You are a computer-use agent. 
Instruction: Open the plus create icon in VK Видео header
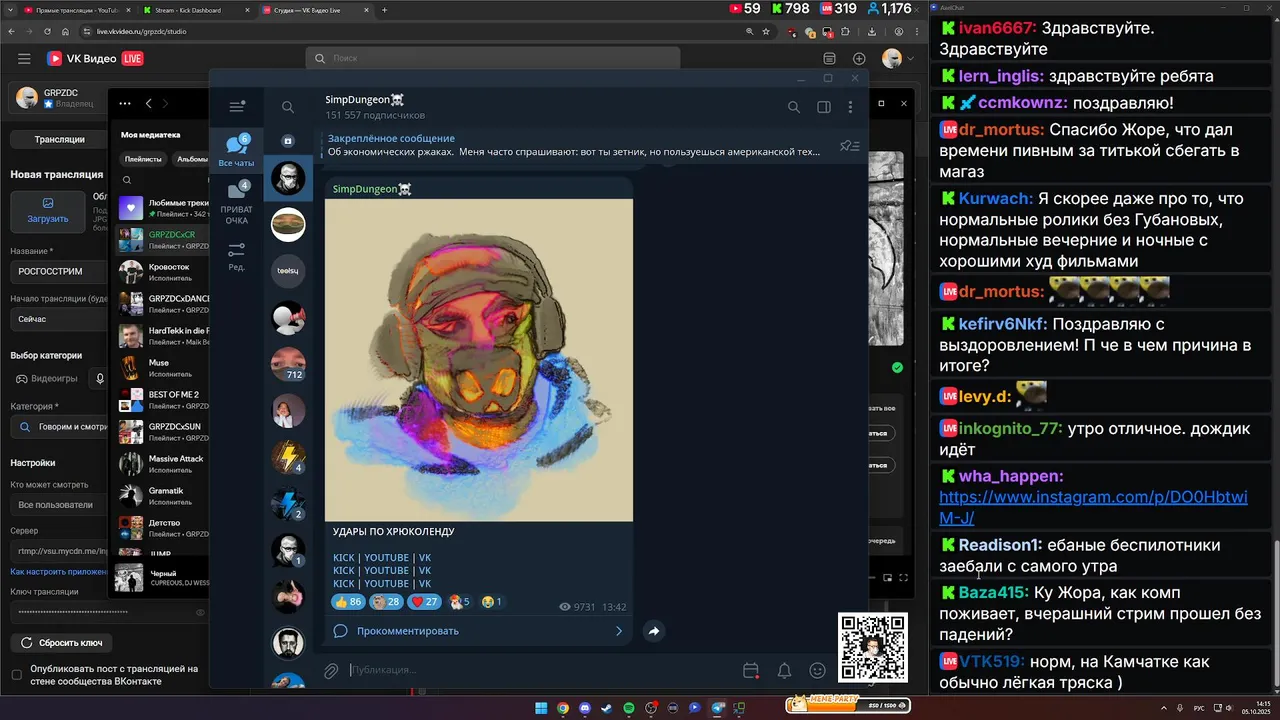[x=859, y=59]
